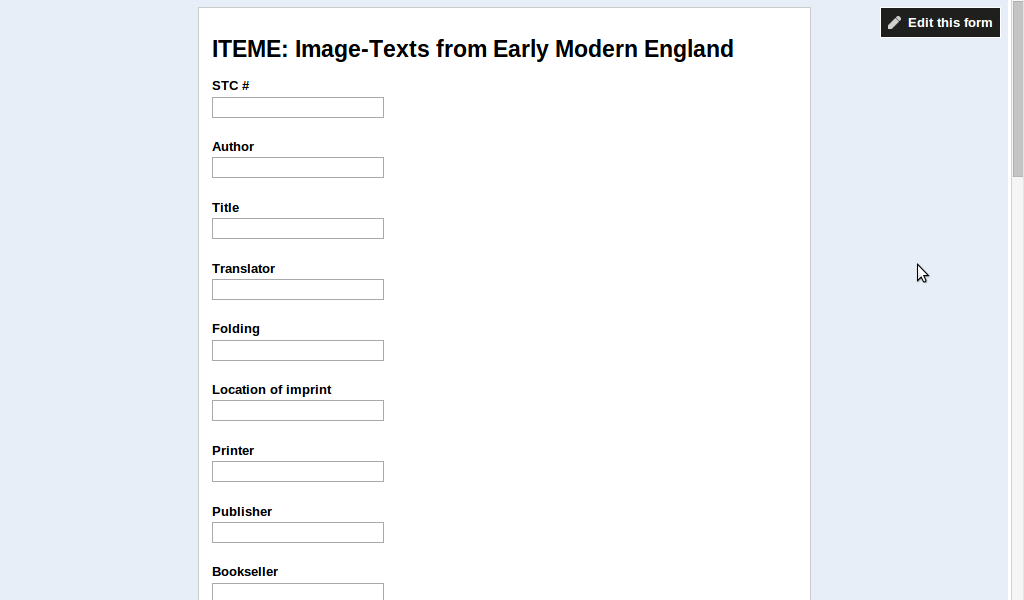The width and height of the screenshot is (1024, 600).
Task: Click the Folding text field
Action: (297, 351)
